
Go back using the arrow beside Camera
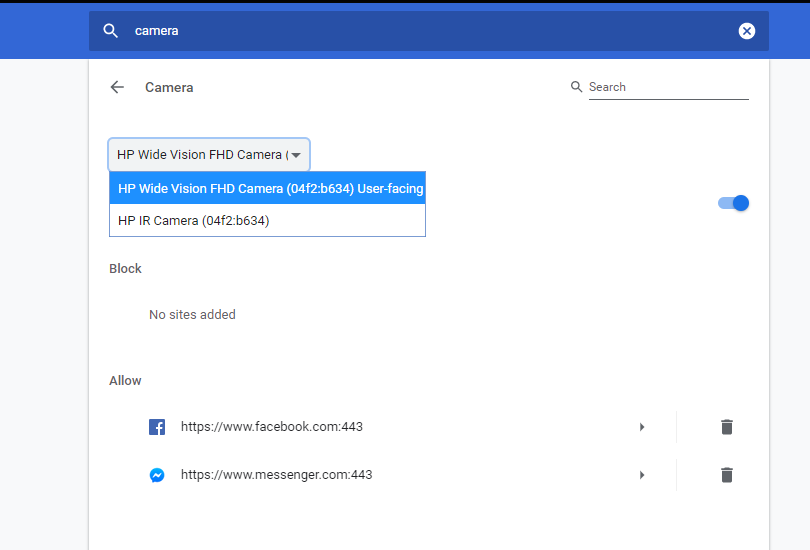pos(117,87)
